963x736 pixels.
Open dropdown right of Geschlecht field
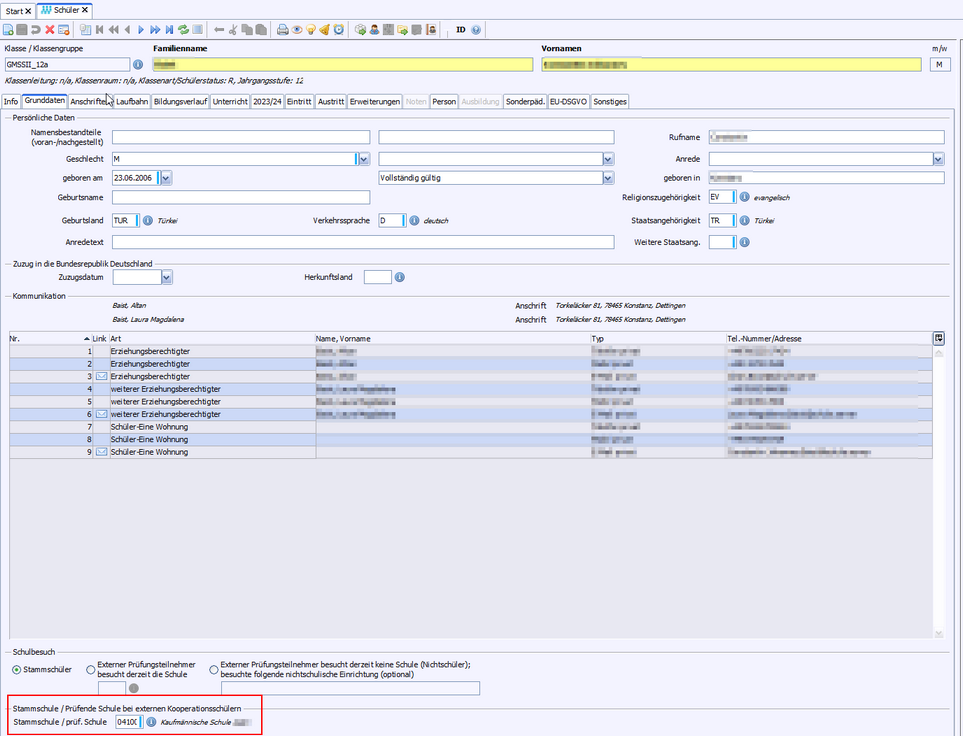[x=608, y=159]
